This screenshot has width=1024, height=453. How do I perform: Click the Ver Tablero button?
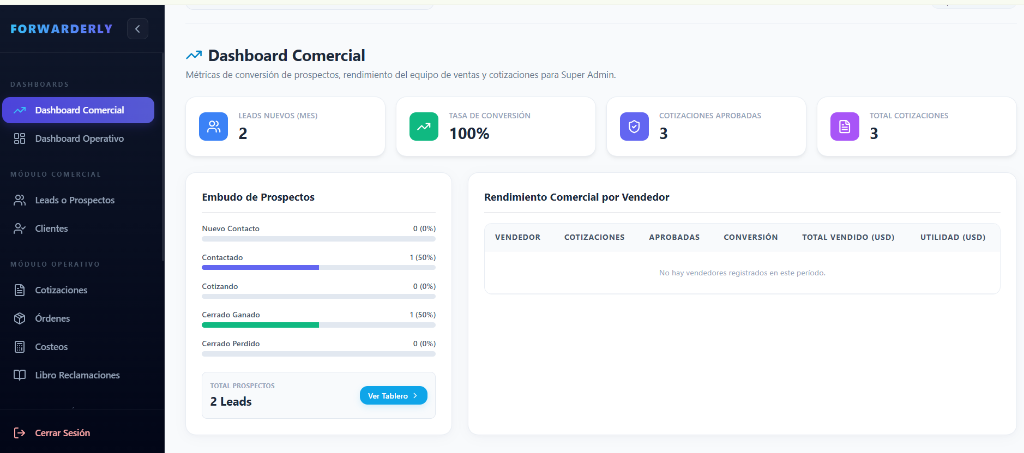click(393, 396)
